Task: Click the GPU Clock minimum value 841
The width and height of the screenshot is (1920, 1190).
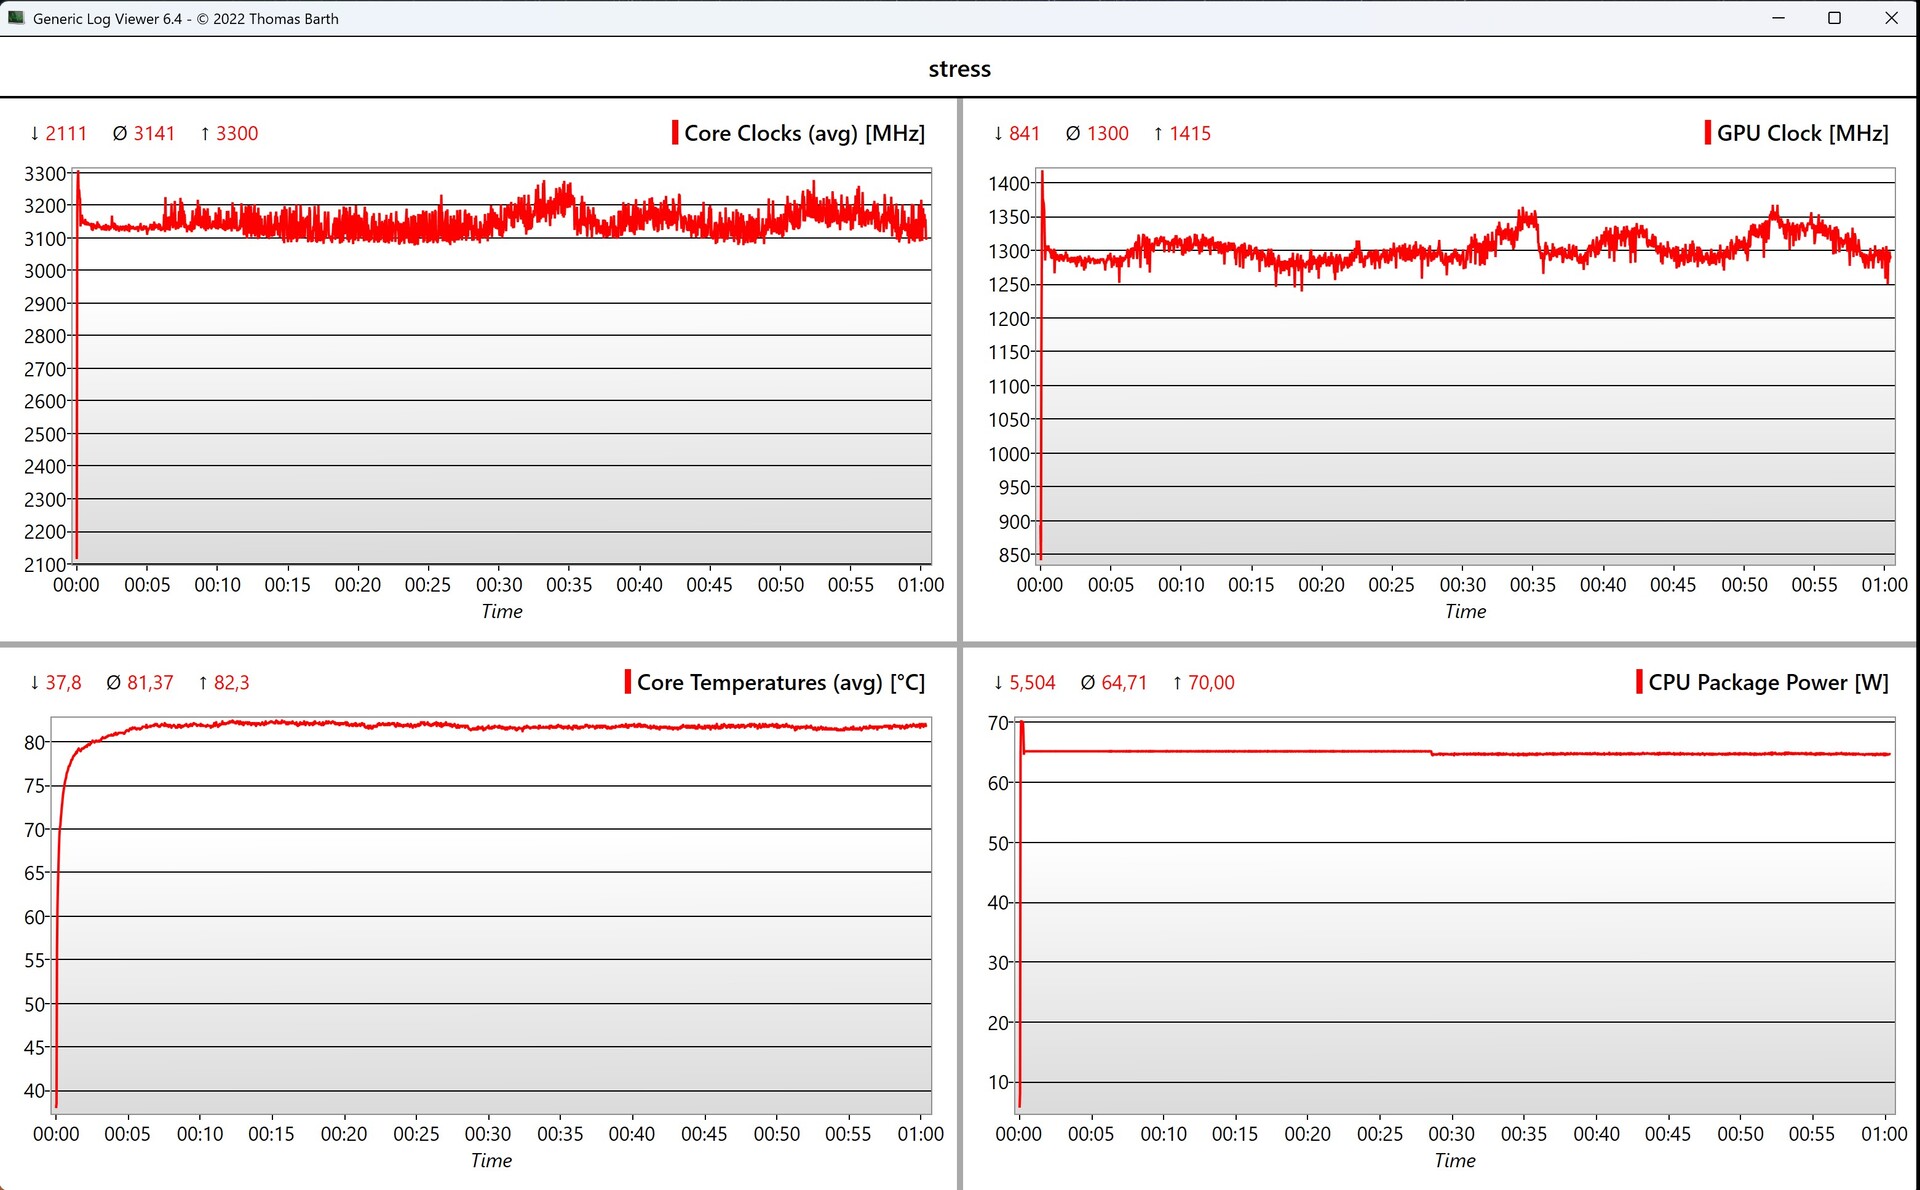Action: coord(1024,133)
